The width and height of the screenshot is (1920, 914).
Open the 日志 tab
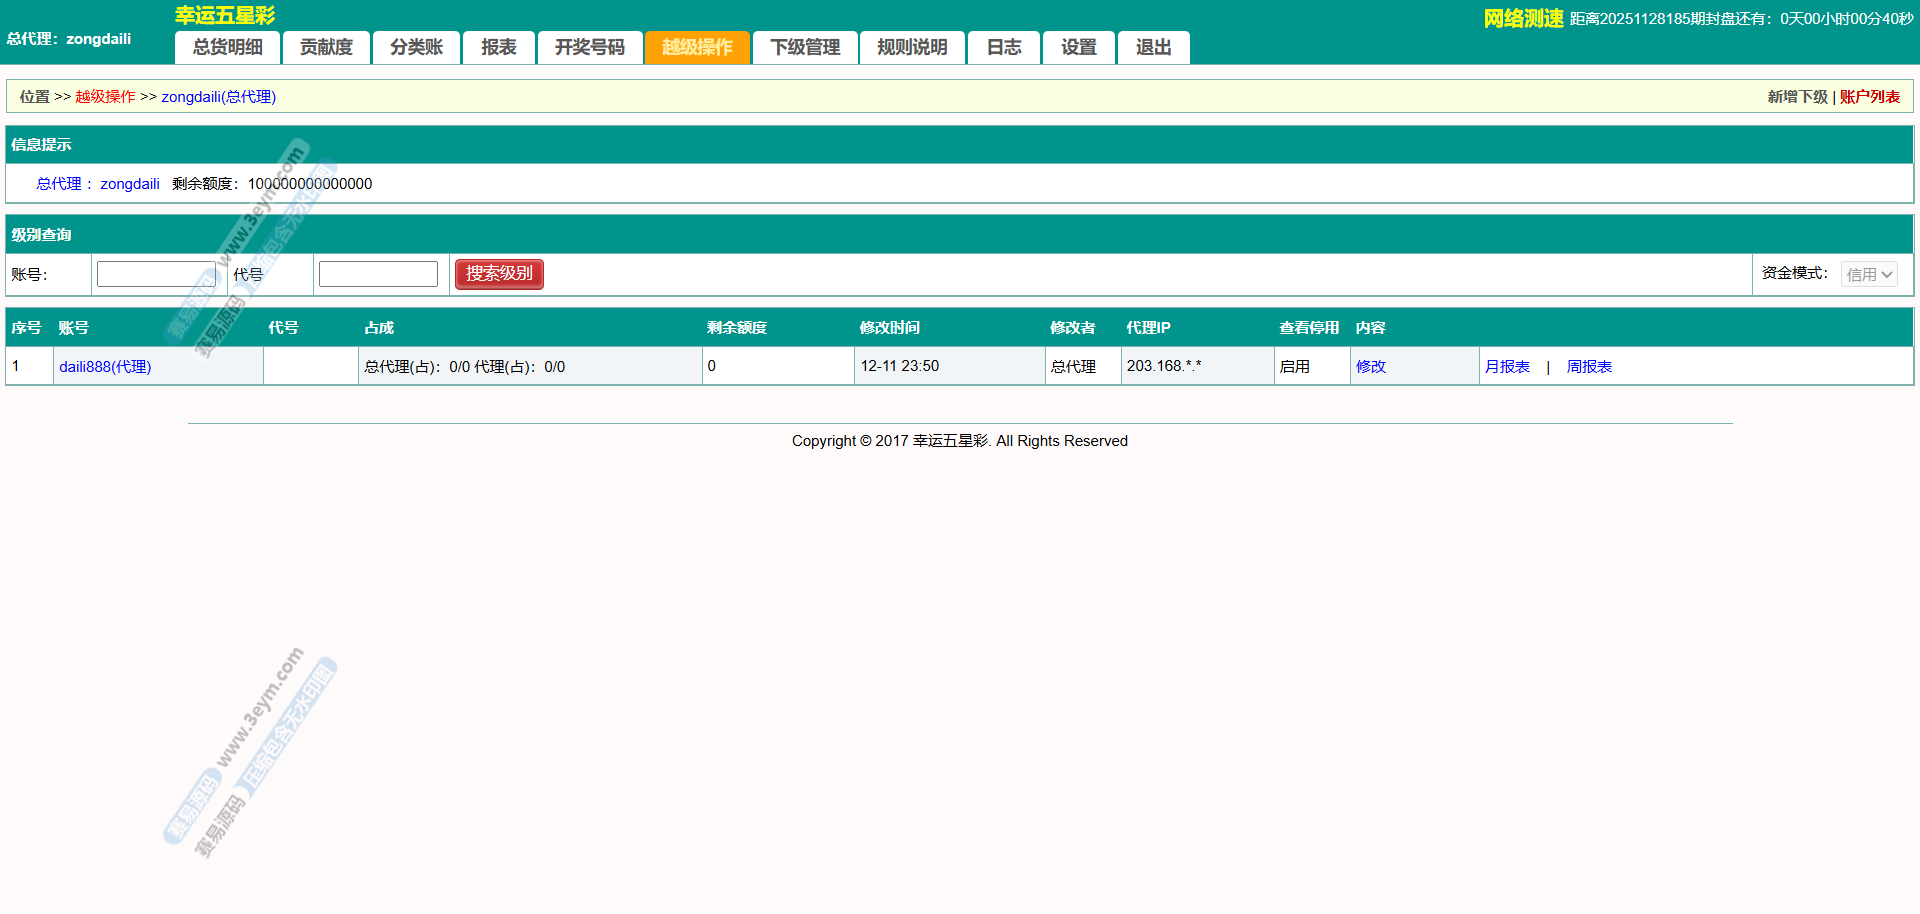point(1004,47)
